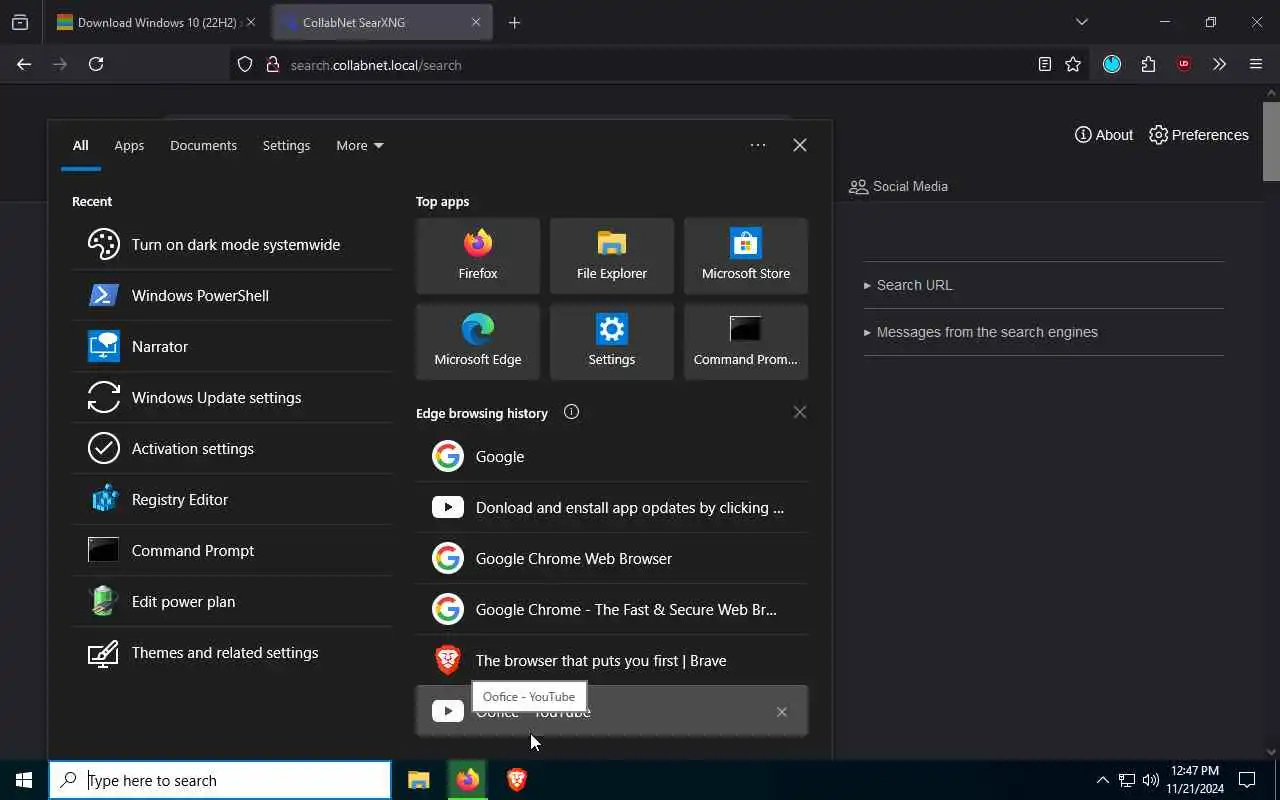1280x800 pixels.
Task: Select Social Media category
Action: pos(898,186)
